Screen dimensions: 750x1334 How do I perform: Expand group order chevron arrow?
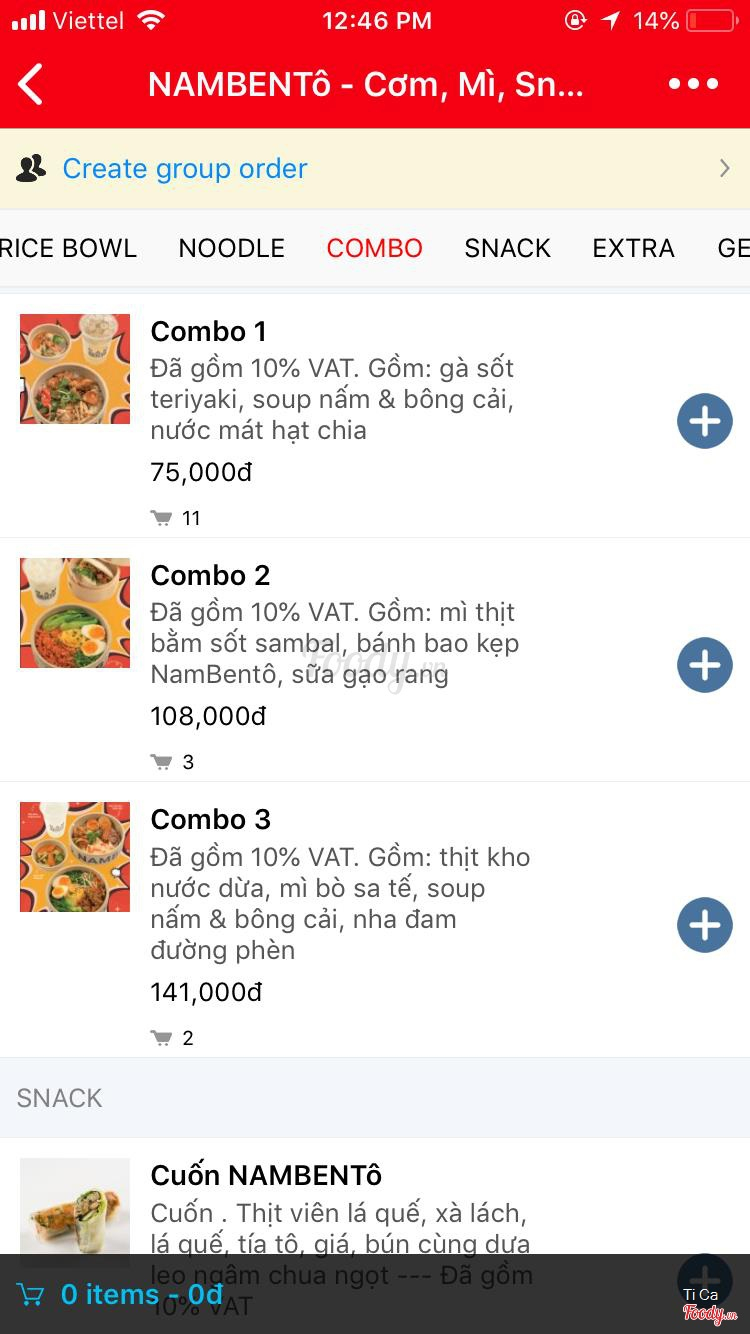724,168
